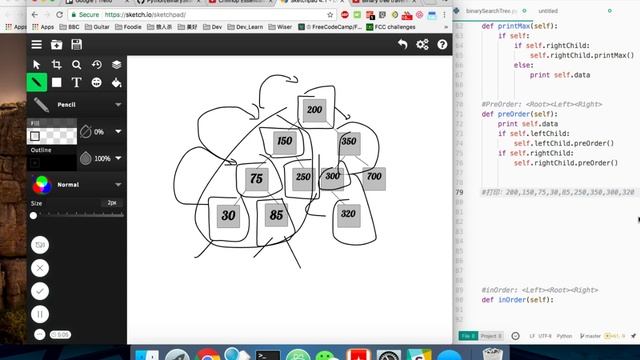640x360 pixels.
Task: Click the red adblock extension icon
Action: coord(345,15)
